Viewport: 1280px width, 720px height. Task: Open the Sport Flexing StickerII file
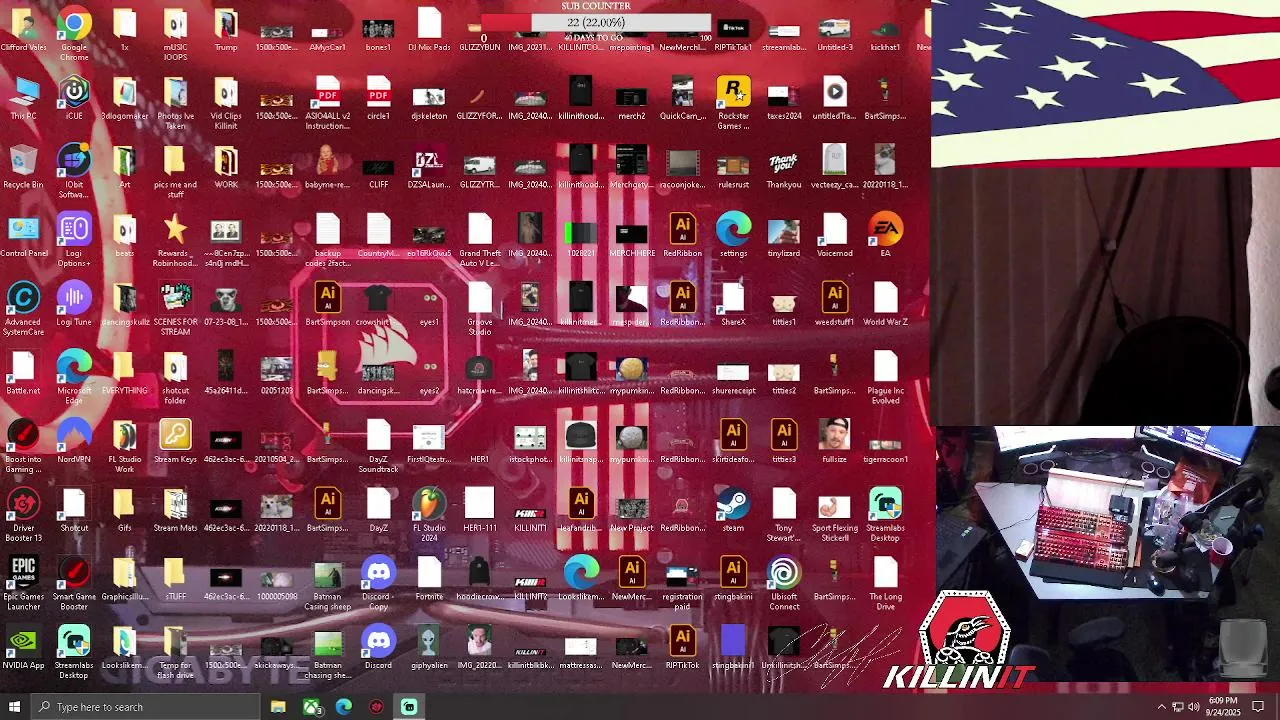(835, 516)
